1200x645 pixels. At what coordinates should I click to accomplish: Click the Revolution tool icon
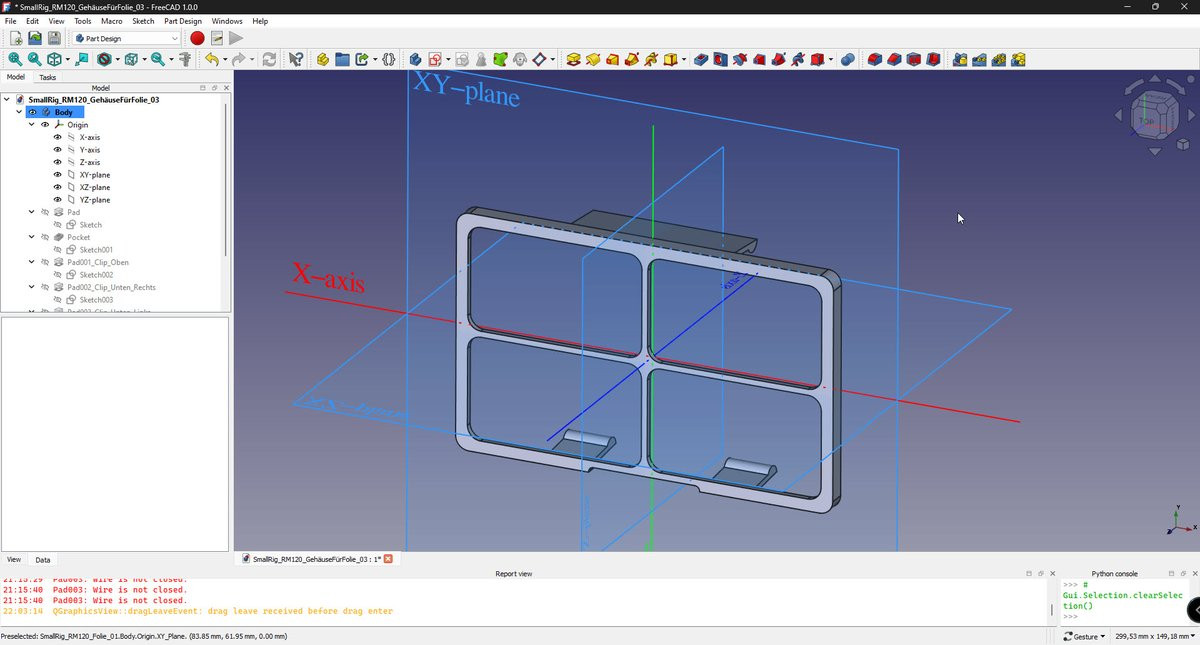tap(593, 60)
